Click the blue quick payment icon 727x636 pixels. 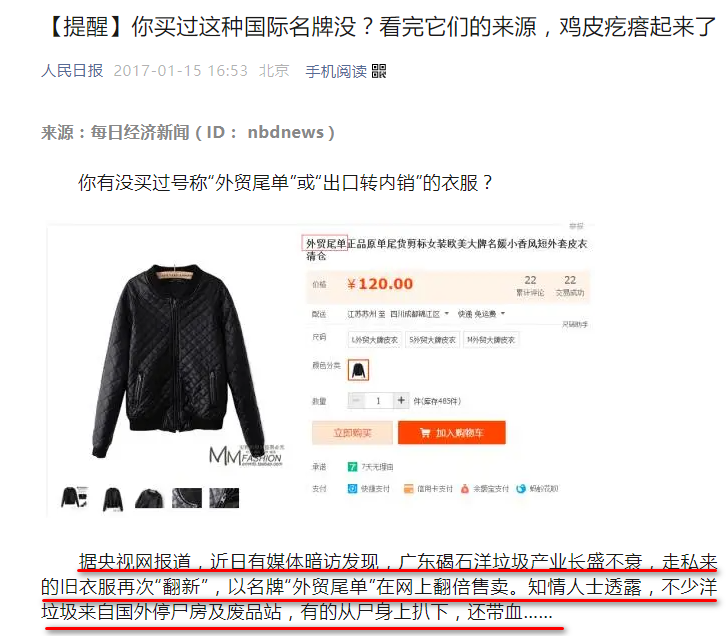[352, 488]
